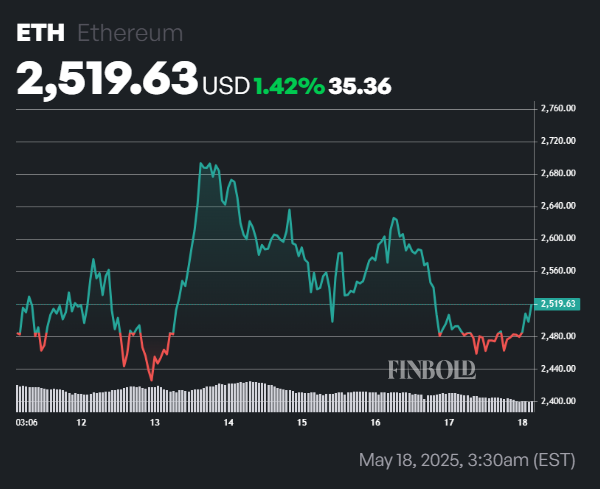Viewport: 600px width, 489px height.
Task: Click the date 14 on time axis
Action: click(x=228, y=422)
